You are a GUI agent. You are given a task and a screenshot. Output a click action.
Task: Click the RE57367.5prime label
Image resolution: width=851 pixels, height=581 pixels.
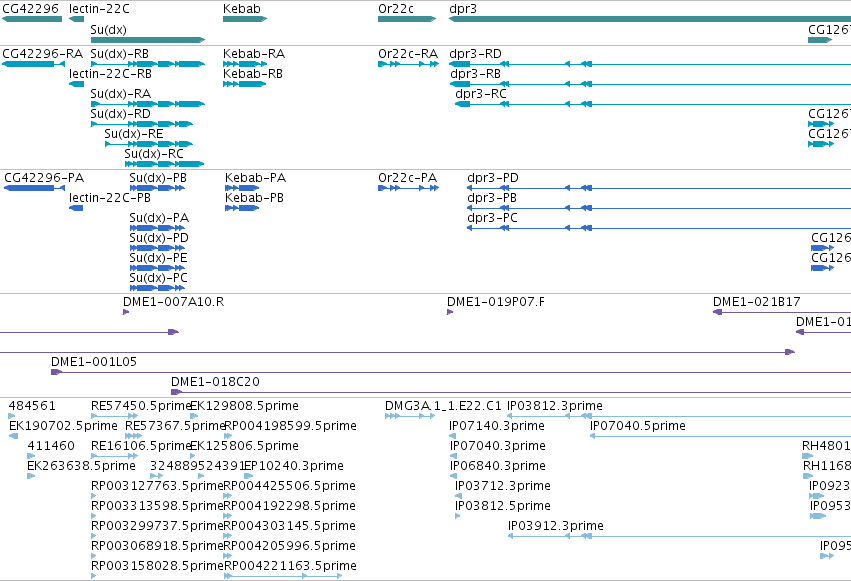coord(175,426)
